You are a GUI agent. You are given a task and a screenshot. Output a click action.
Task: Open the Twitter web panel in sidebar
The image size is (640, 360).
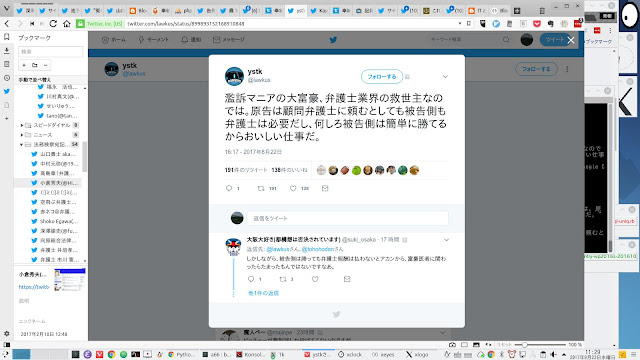tap(7, 91)
